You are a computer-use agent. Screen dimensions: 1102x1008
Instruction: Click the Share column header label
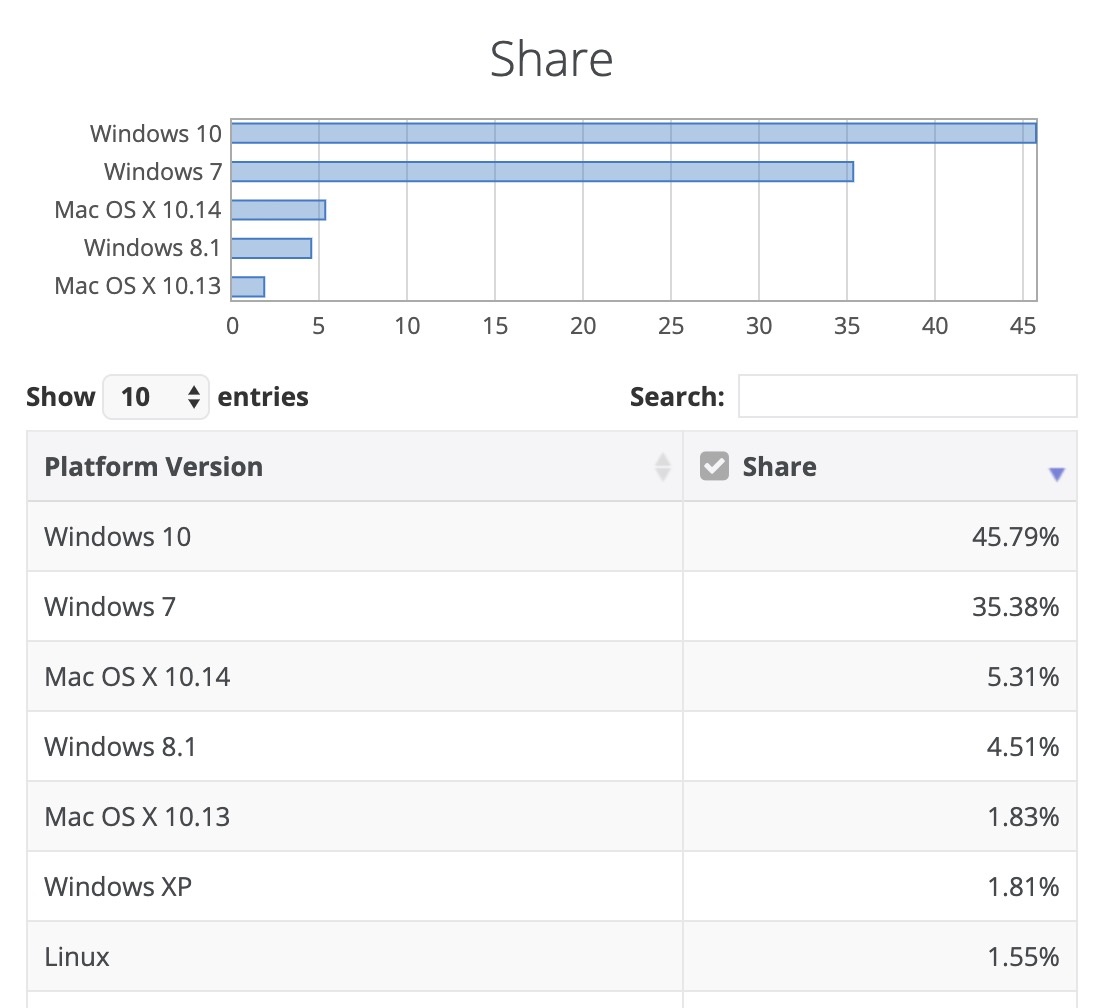(779, 467)
